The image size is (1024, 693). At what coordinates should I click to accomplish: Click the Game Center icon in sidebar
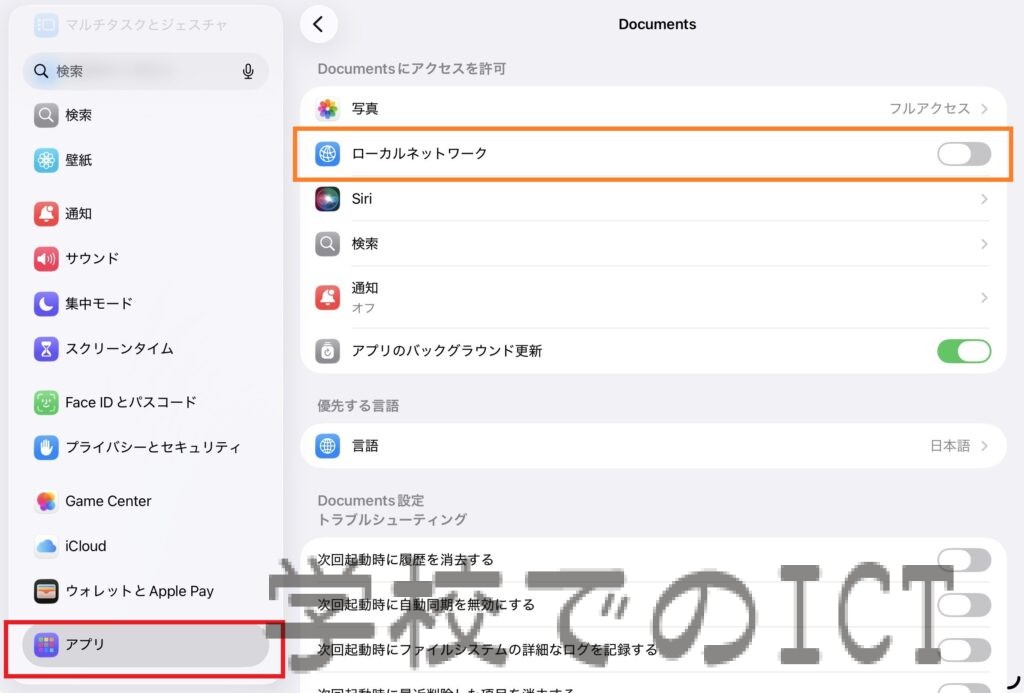[x=46, y=501]
